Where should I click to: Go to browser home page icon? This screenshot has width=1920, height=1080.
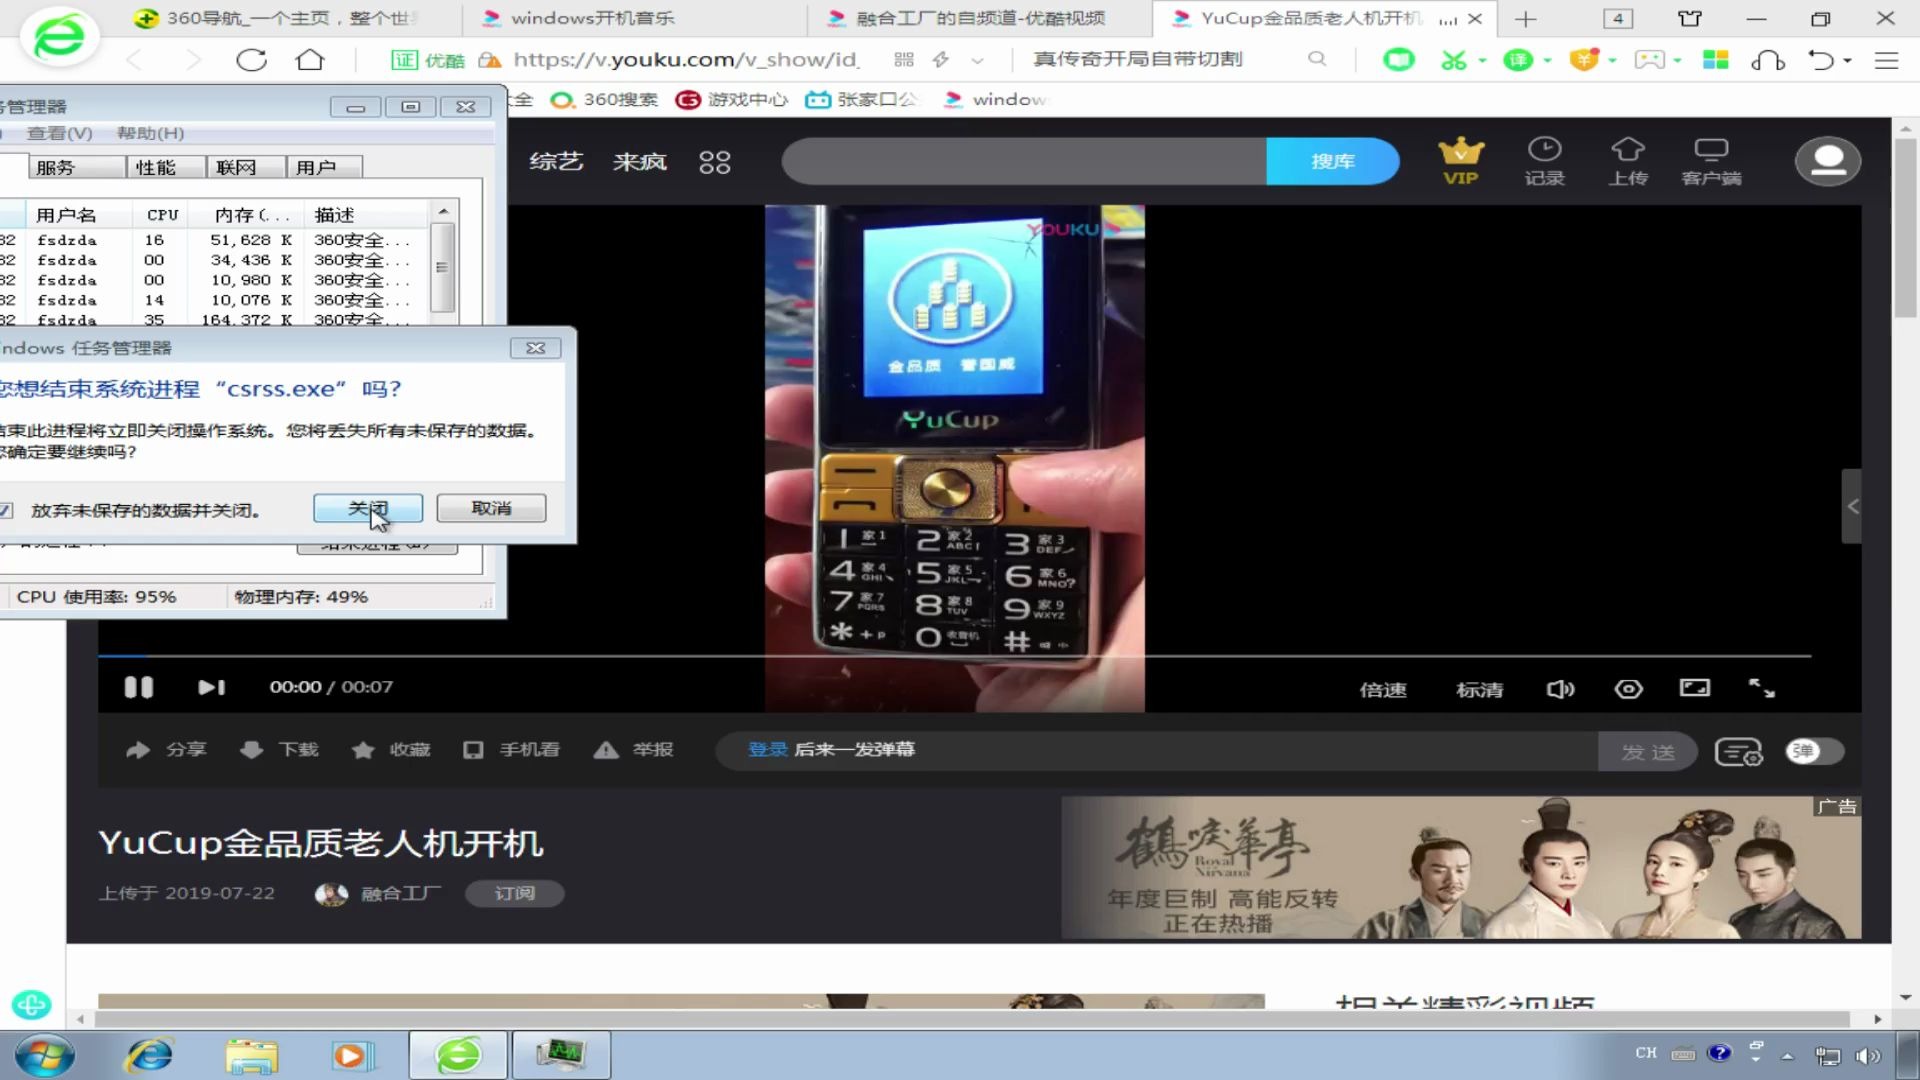[310, 60]
